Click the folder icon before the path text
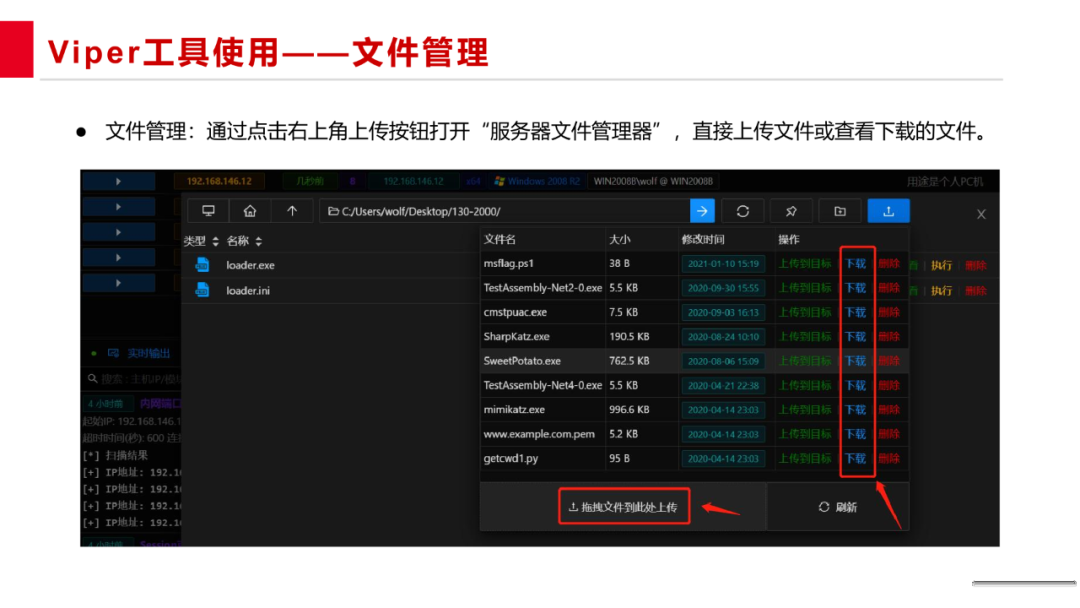Image resolution: width=1080 pixels, height=608 pixels. coord(333,211)
